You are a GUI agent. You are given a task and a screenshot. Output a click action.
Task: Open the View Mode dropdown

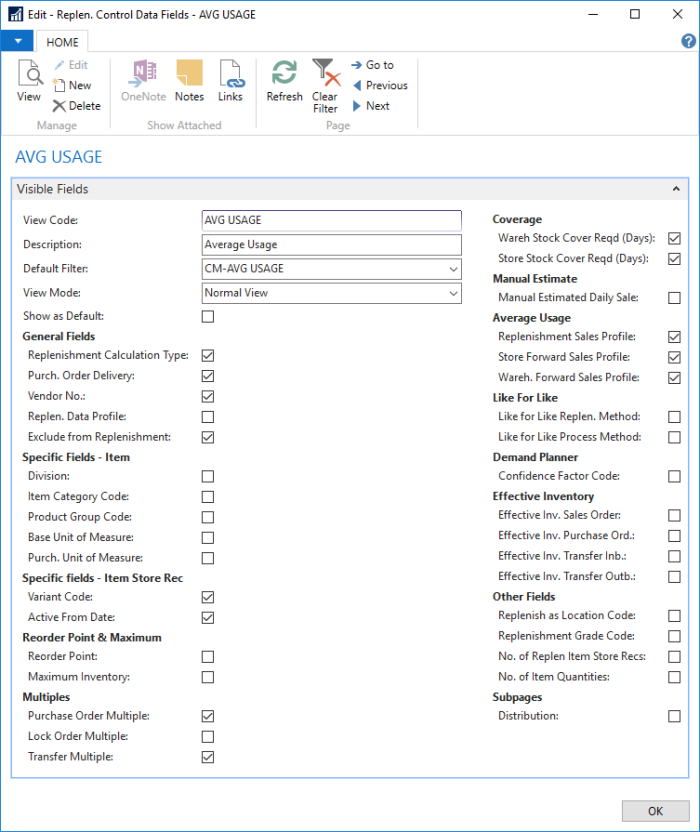[x=454, y=294]
